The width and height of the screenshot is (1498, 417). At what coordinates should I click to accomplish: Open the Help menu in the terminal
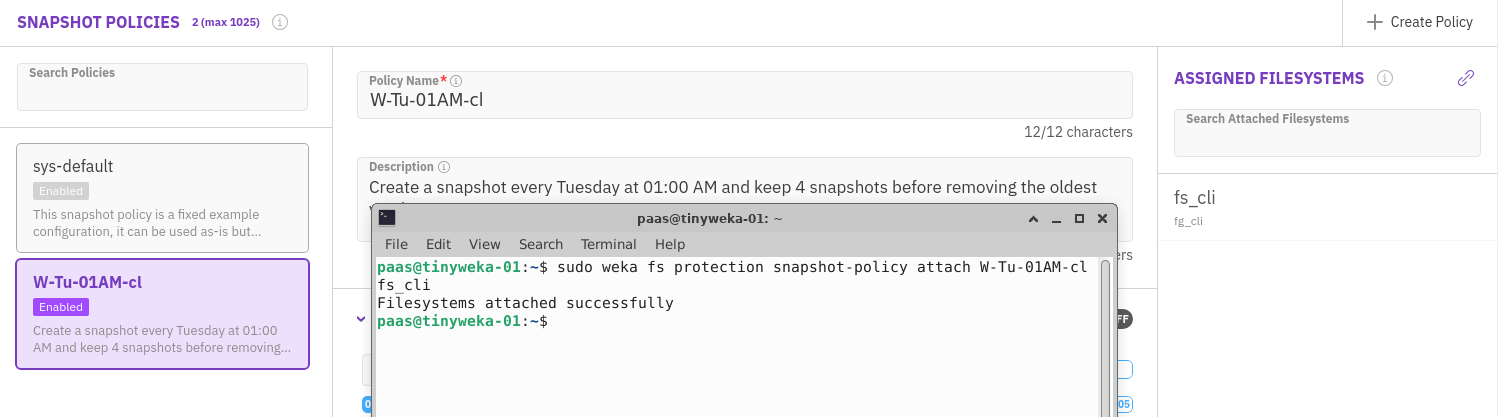(670, 244)
